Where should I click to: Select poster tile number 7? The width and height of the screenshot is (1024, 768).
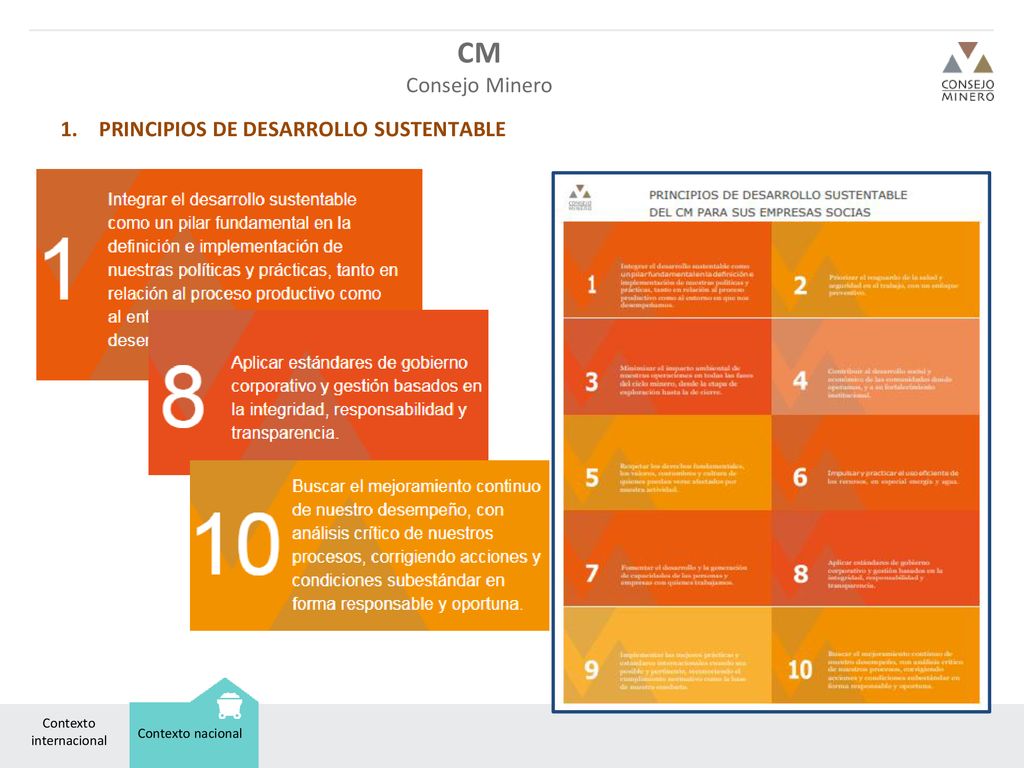click(667, 558)
